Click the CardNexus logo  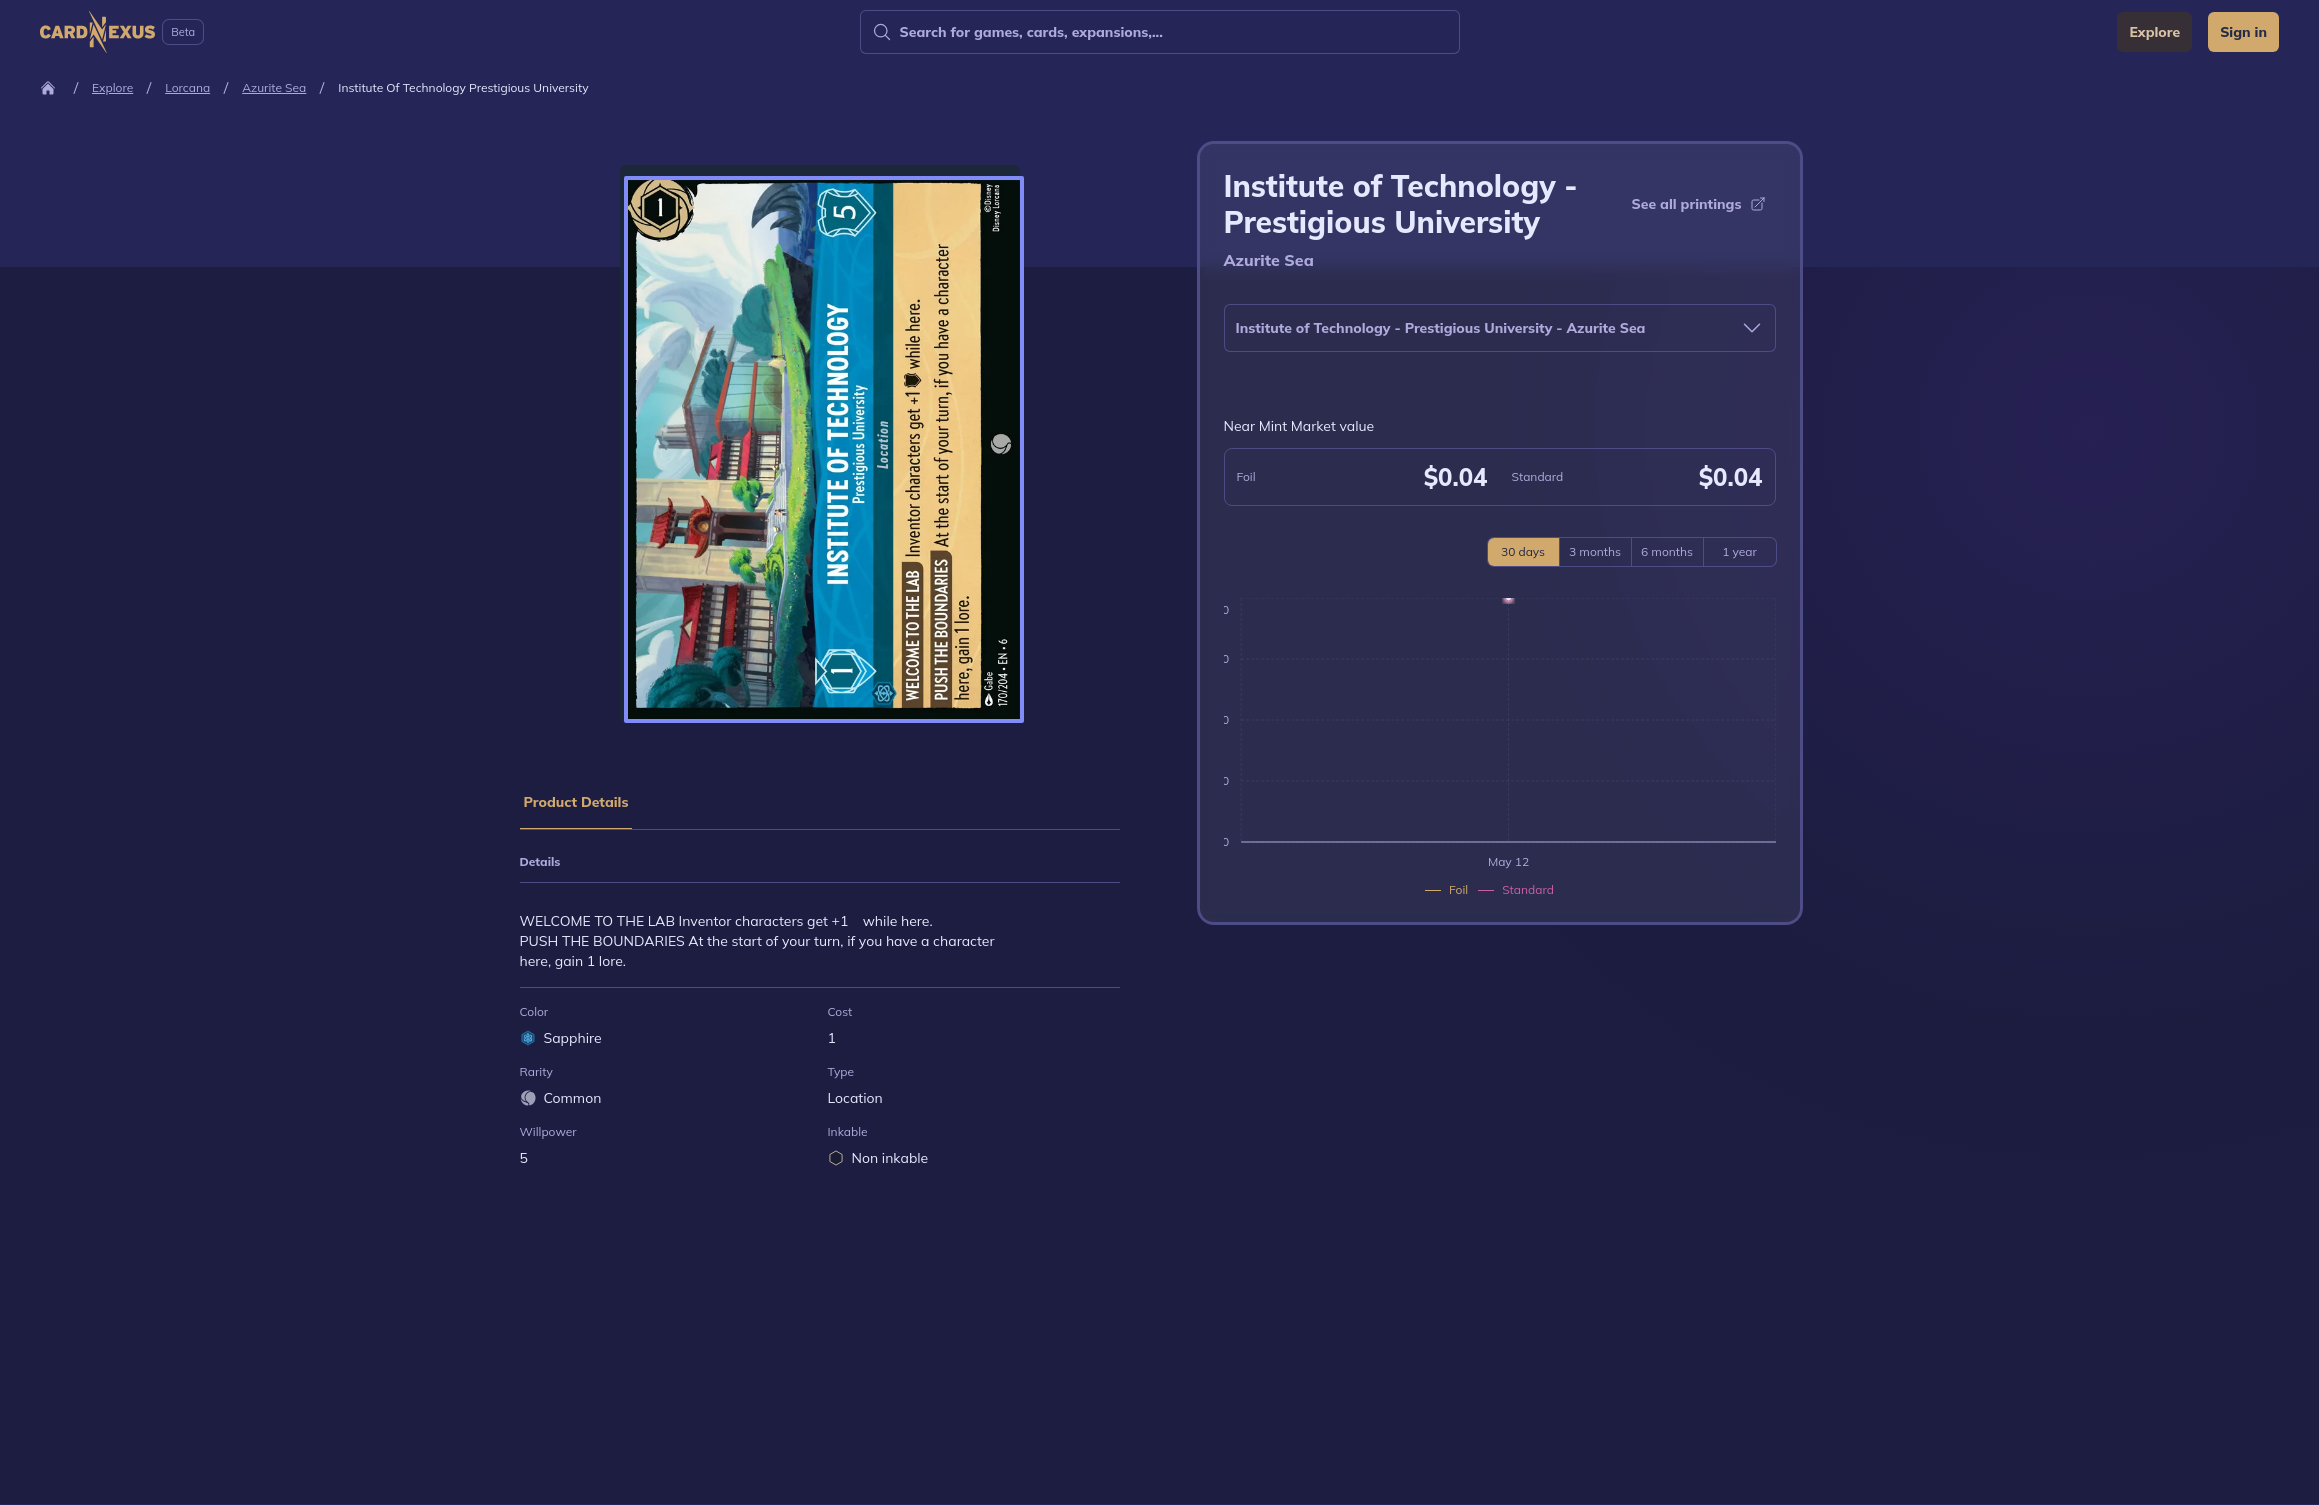(97, 32)
